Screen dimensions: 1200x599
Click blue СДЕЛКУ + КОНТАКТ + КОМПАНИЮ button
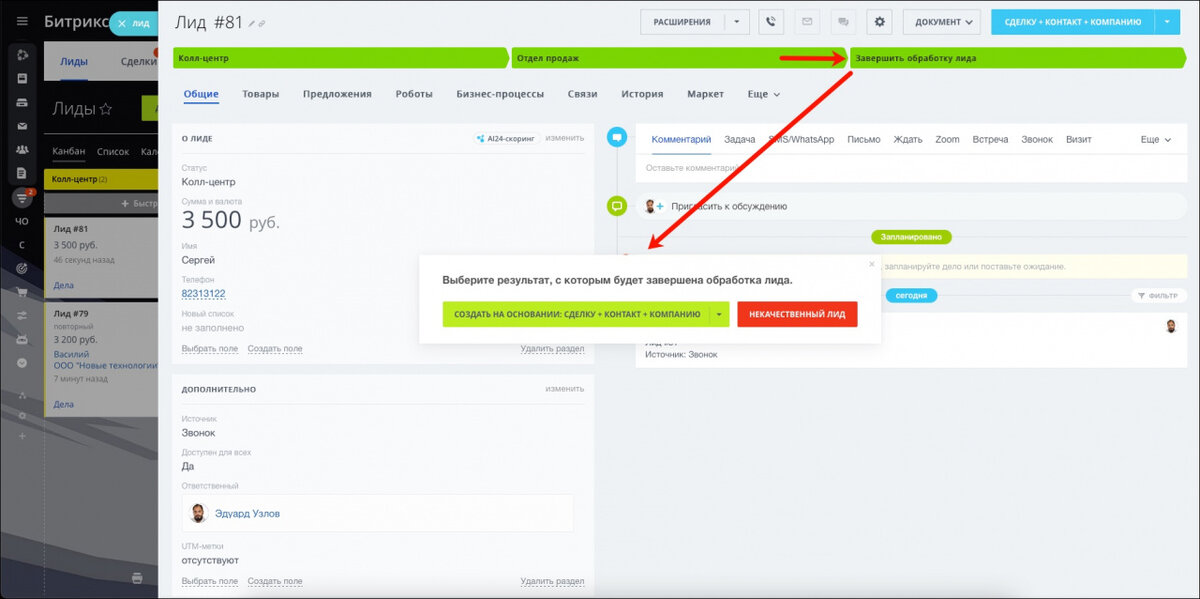click(1073, 21)
